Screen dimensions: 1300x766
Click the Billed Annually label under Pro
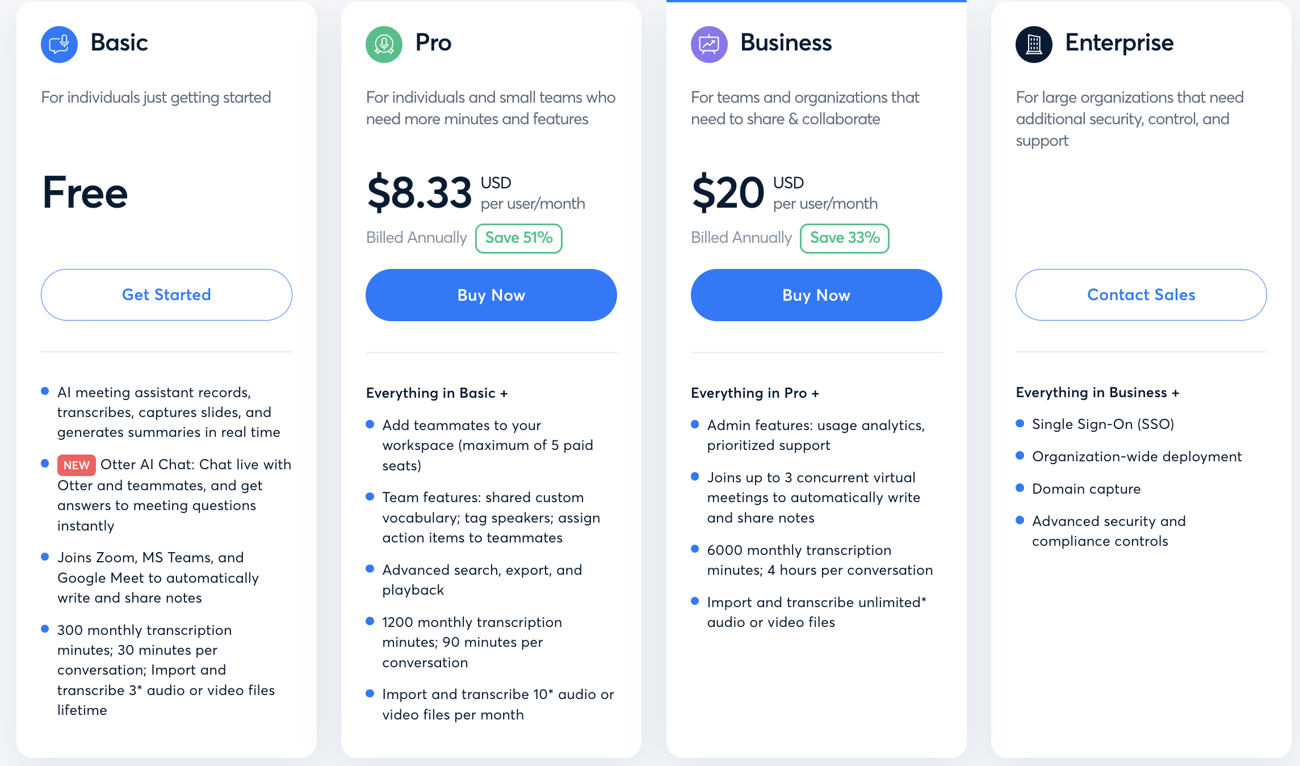pos(416,238)
